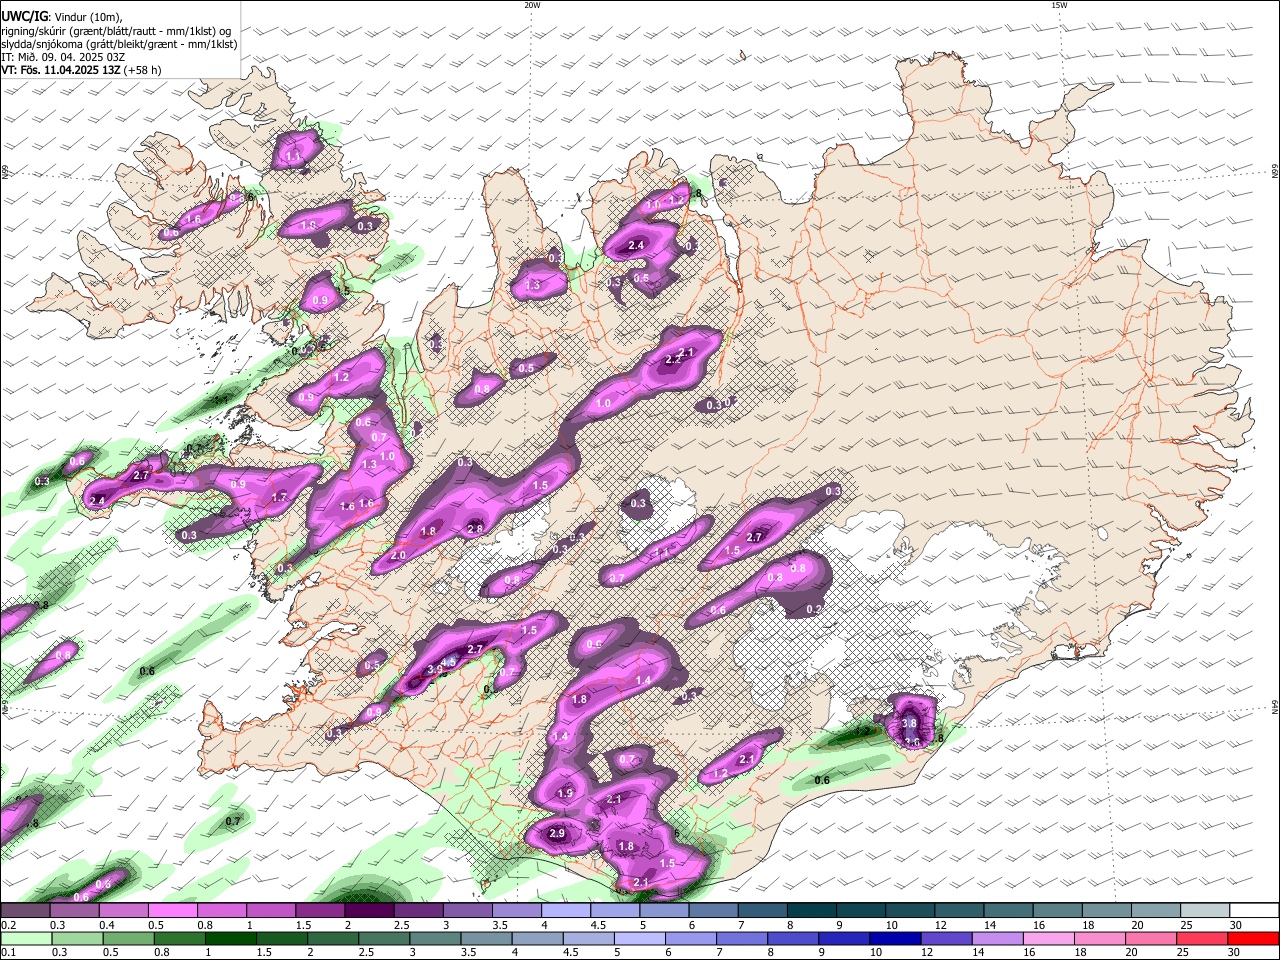Image resolution: width=1280 pixels, height=960 pixels.
Task: Click the bold UWC/IG title text
Action: click(x=24, y=17)
